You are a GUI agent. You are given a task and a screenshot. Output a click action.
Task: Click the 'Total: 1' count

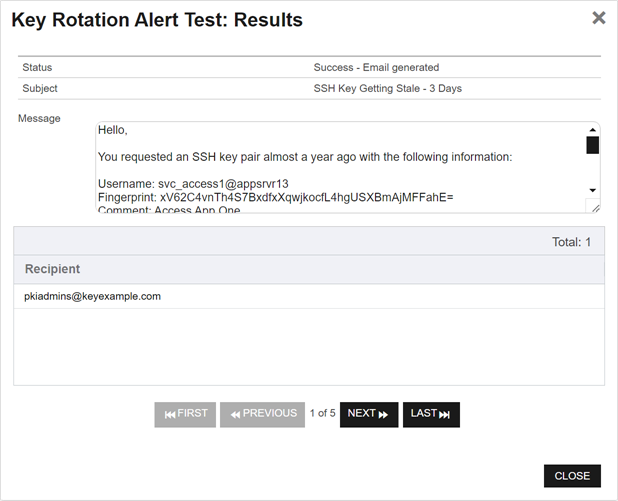click(x=571, y=242)
